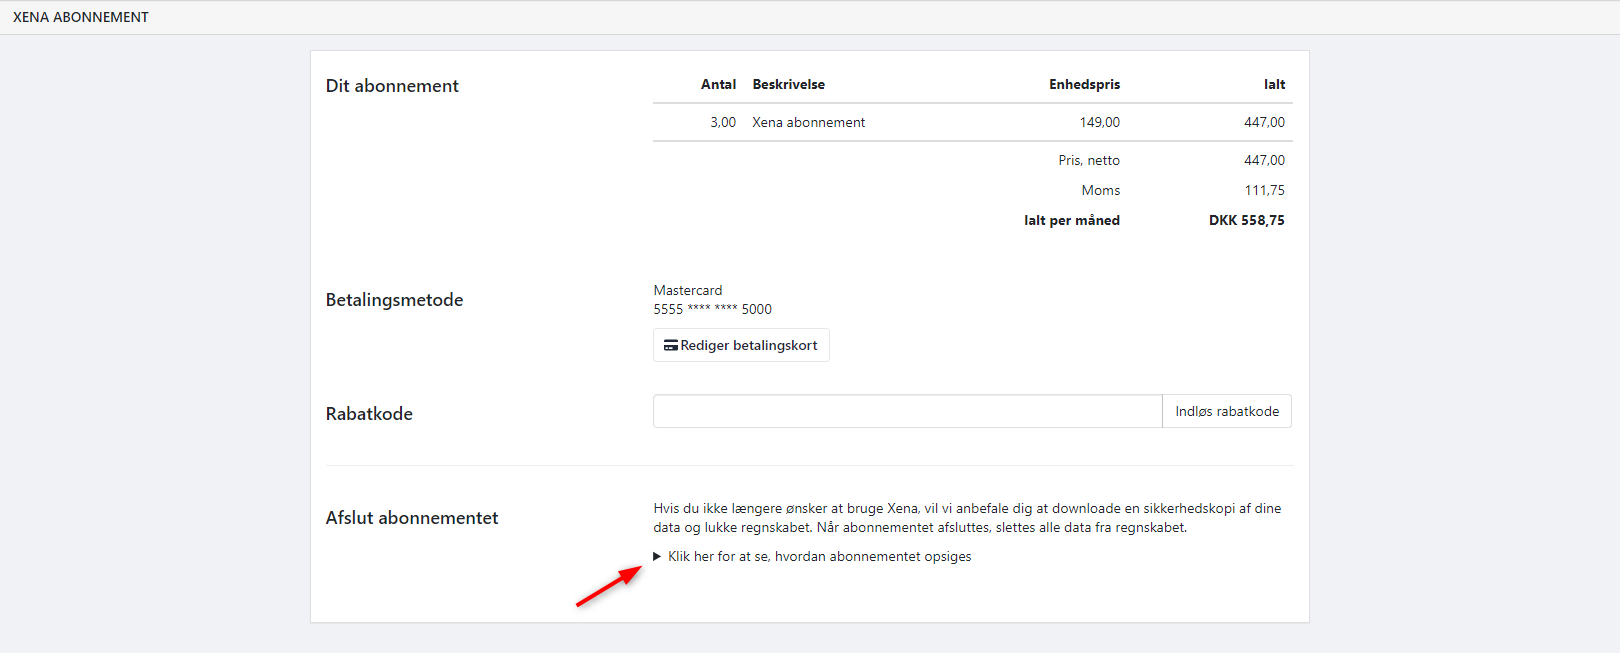Click the Afslut abonnementet section heading
Viewport: 1620px width, 653px height.
point(412,518)
